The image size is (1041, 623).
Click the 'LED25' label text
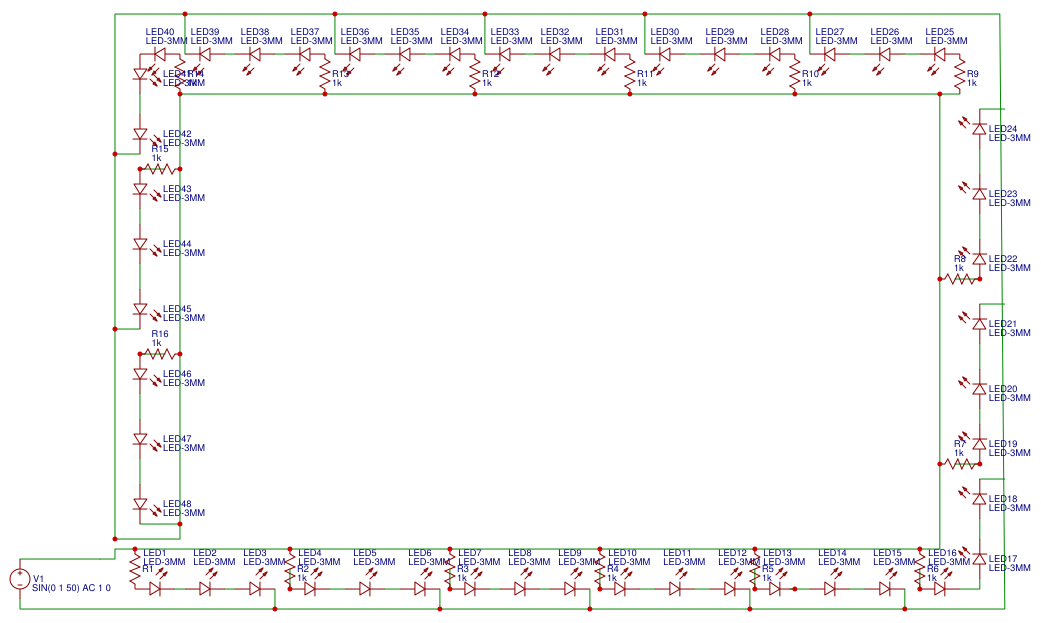[939, 32]
